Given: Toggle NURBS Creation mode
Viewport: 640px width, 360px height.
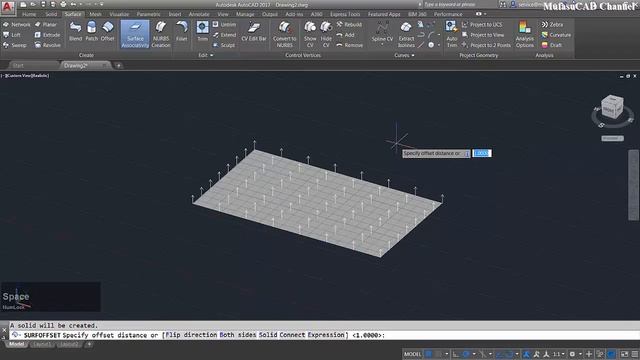Looking at the screenshot, I should point(161,35).
